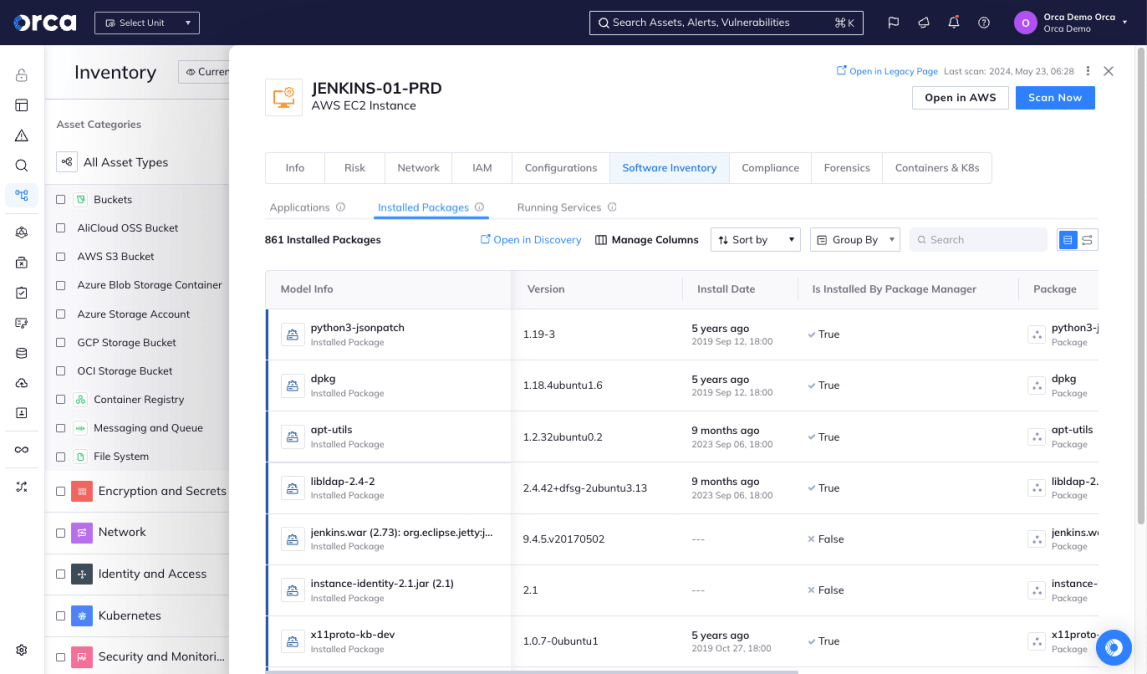The width and height of the screenshot is (1147, 674).
Task: Close the asset details panel
Action: coord(1108,71)
